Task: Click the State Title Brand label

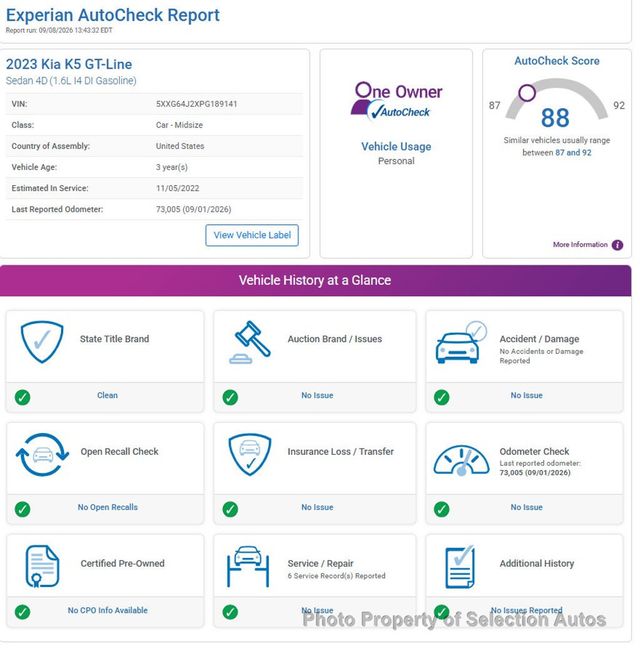Action: click(x=114, y=339)
